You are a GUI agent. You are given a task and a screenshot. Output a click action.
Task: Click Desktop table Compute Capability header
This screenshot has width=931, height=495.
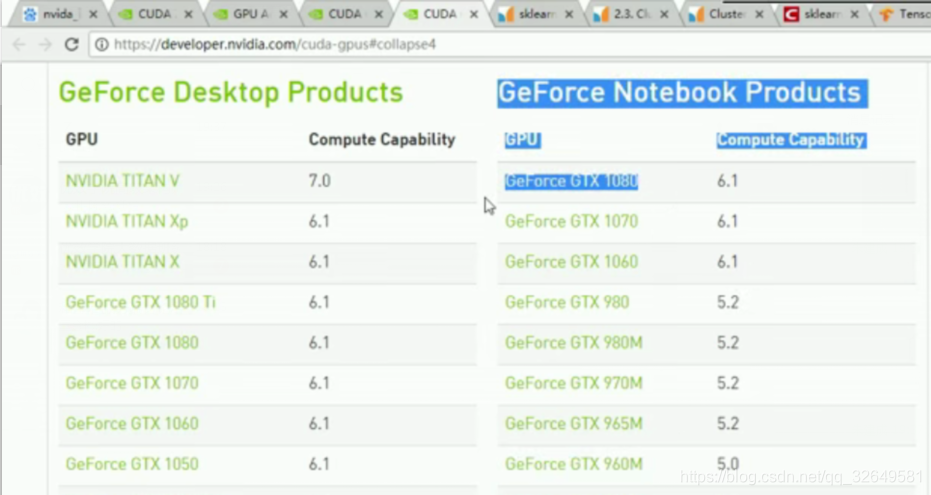[382, 139]
